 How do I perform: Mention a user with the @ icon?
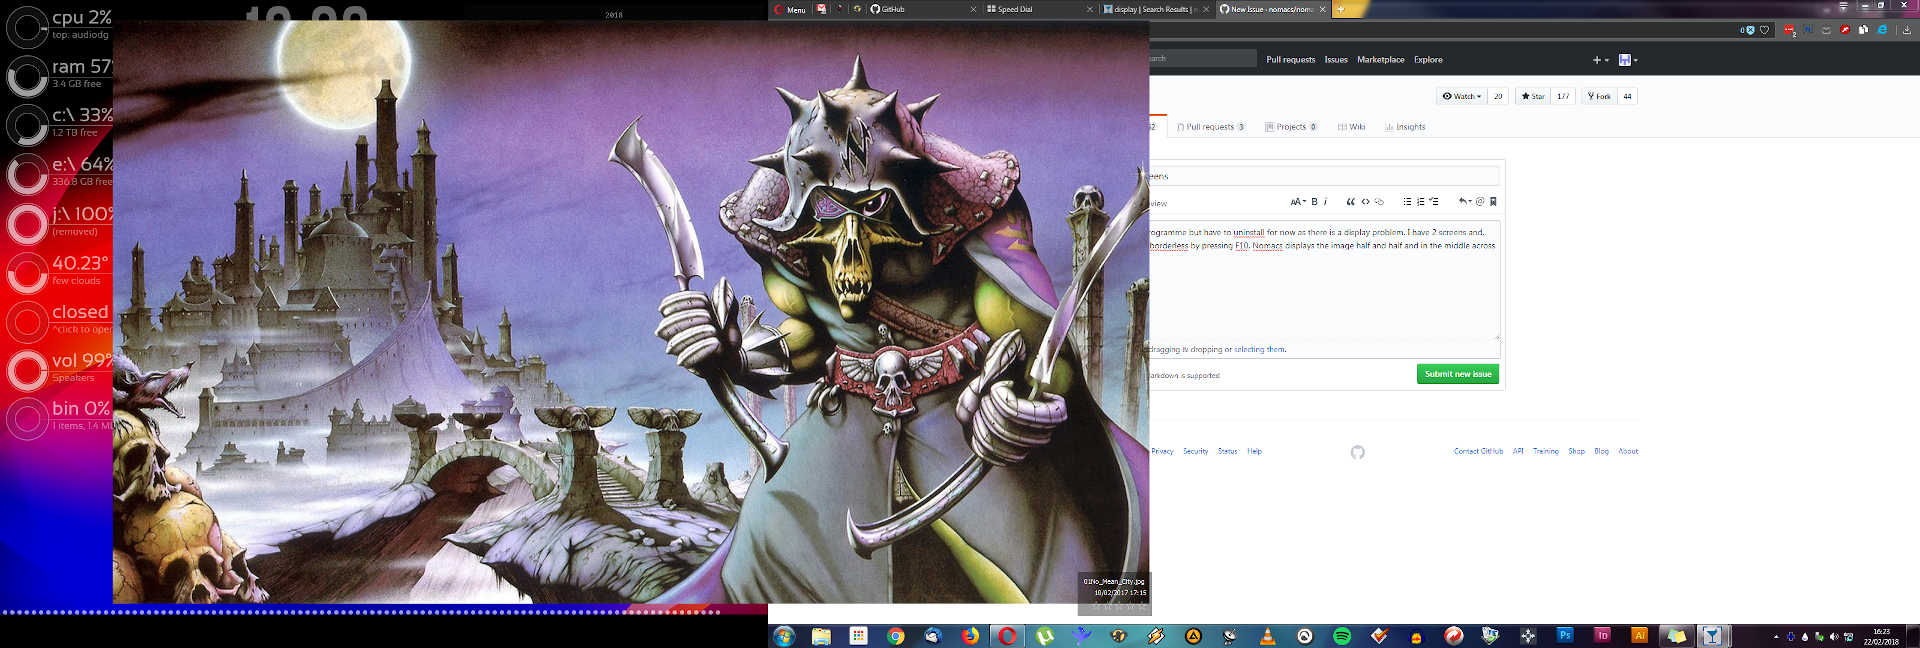1480,202
